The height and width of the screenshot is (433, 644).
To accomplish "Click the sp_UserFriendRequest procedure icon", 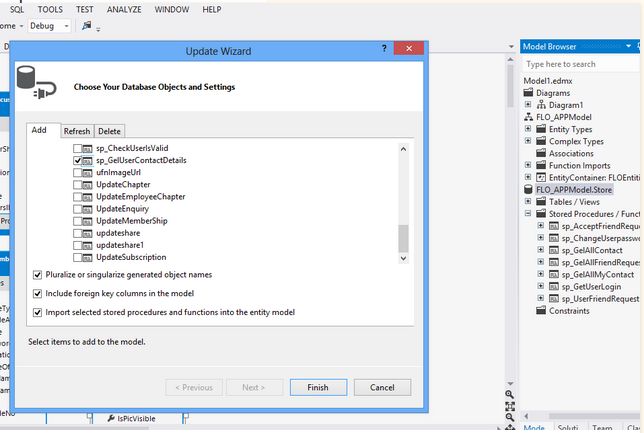I will coord(554,299).
